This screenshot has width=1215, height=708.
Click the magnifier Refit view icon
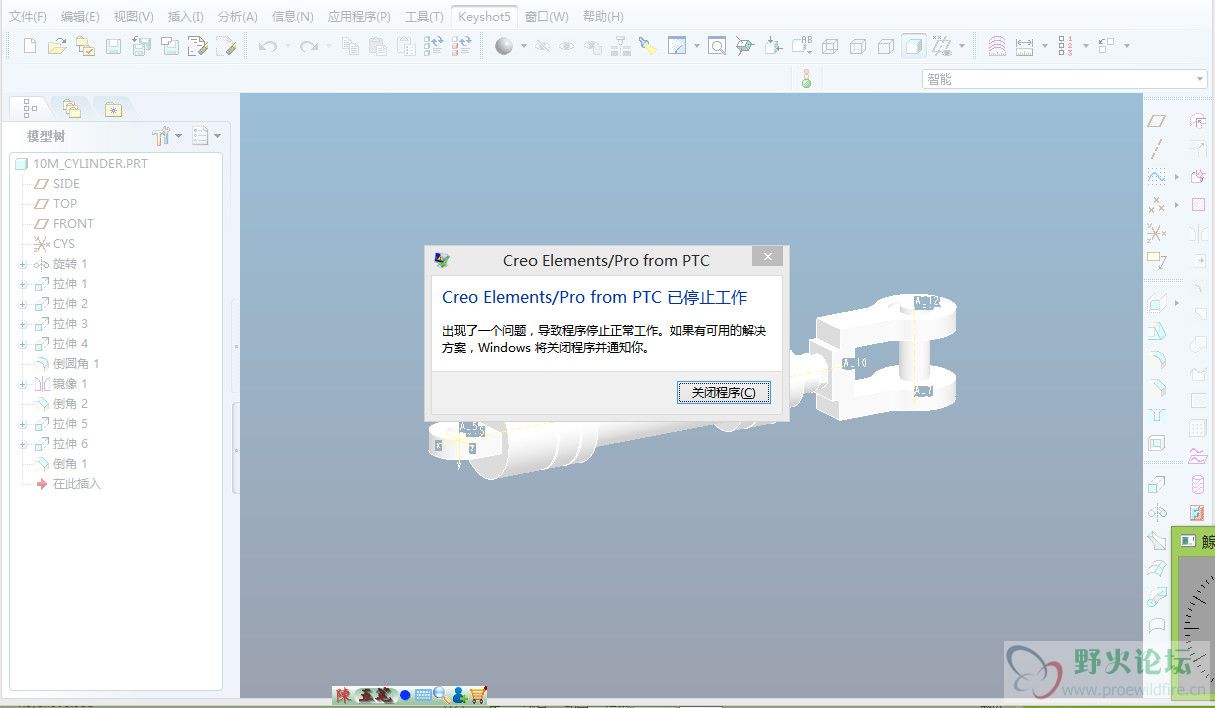716,46
